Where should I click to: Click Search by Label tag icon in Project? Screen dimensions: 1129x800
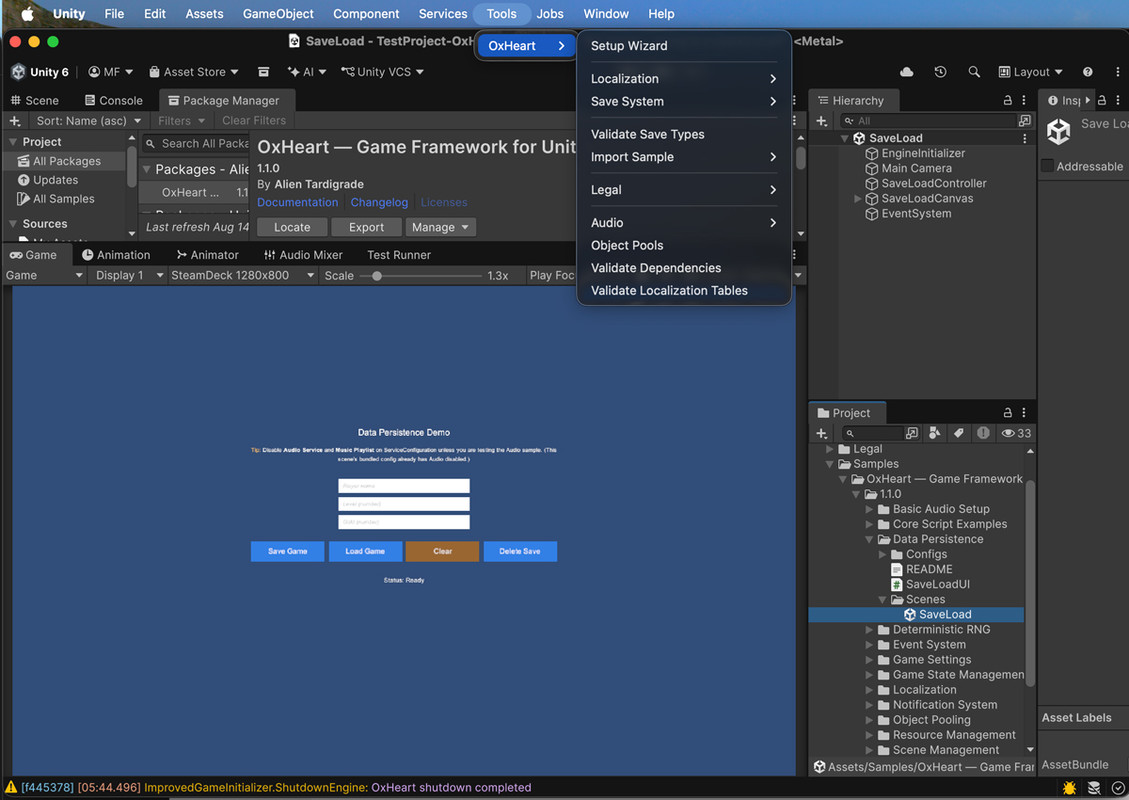click(x=958, y=433)
